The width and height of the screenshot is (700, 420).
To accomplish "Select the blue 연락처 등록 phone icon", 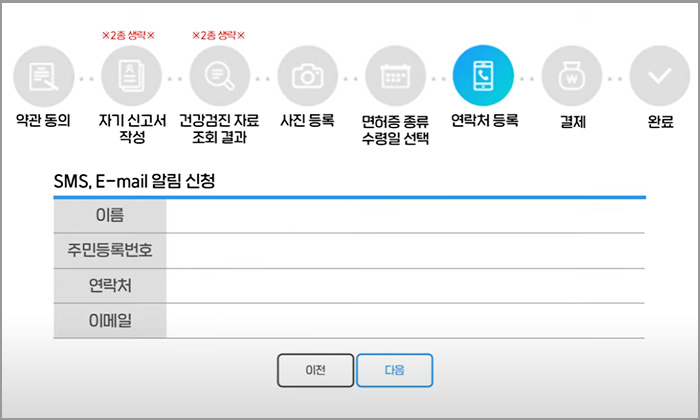I will [x=483, y=75].
